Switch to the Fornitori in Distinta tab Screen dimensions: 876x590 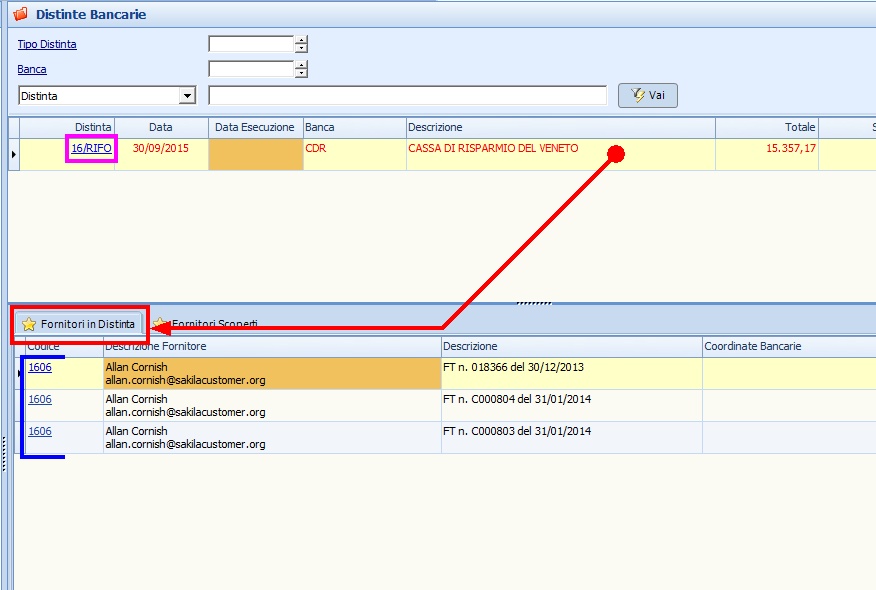[79, 324]
